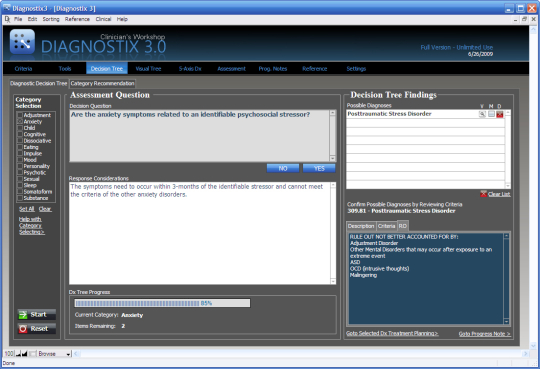Enable the Impulse category checkbox
This screenshot has width=540, height=369.
click(20, 153)
